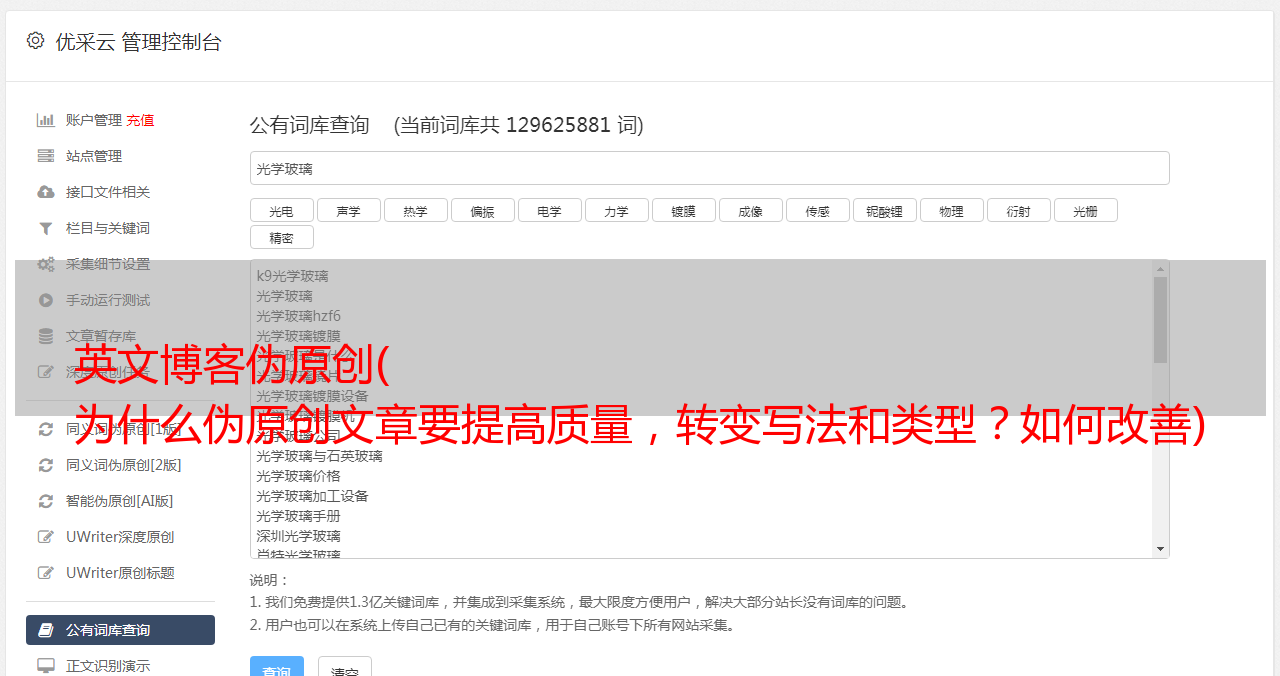This screenshot has height=676, width=1280.
Task: Select the 铌酸锂 tag button
Action: 885,210
